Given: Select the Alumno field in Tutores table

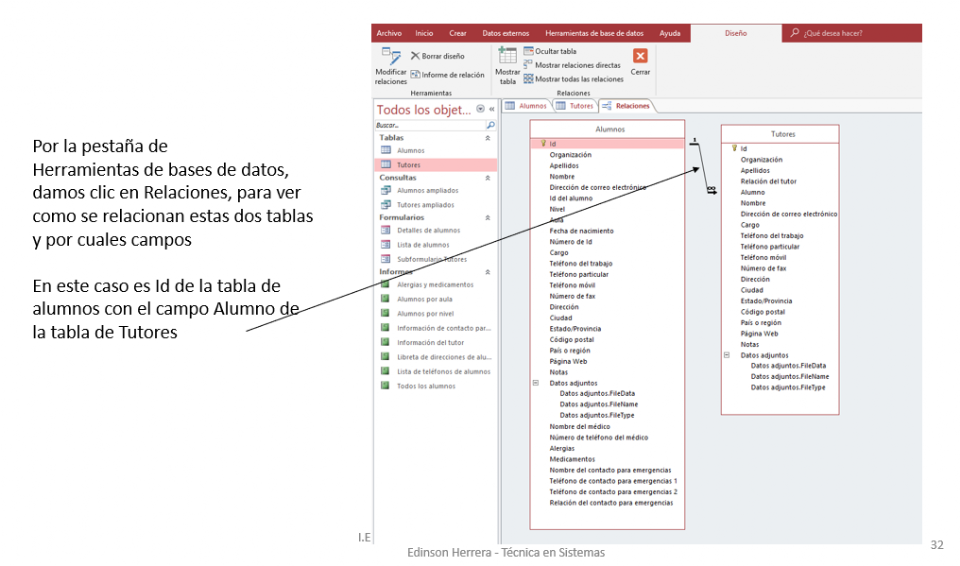Looking at the screenshot, I should pos(752,192).
